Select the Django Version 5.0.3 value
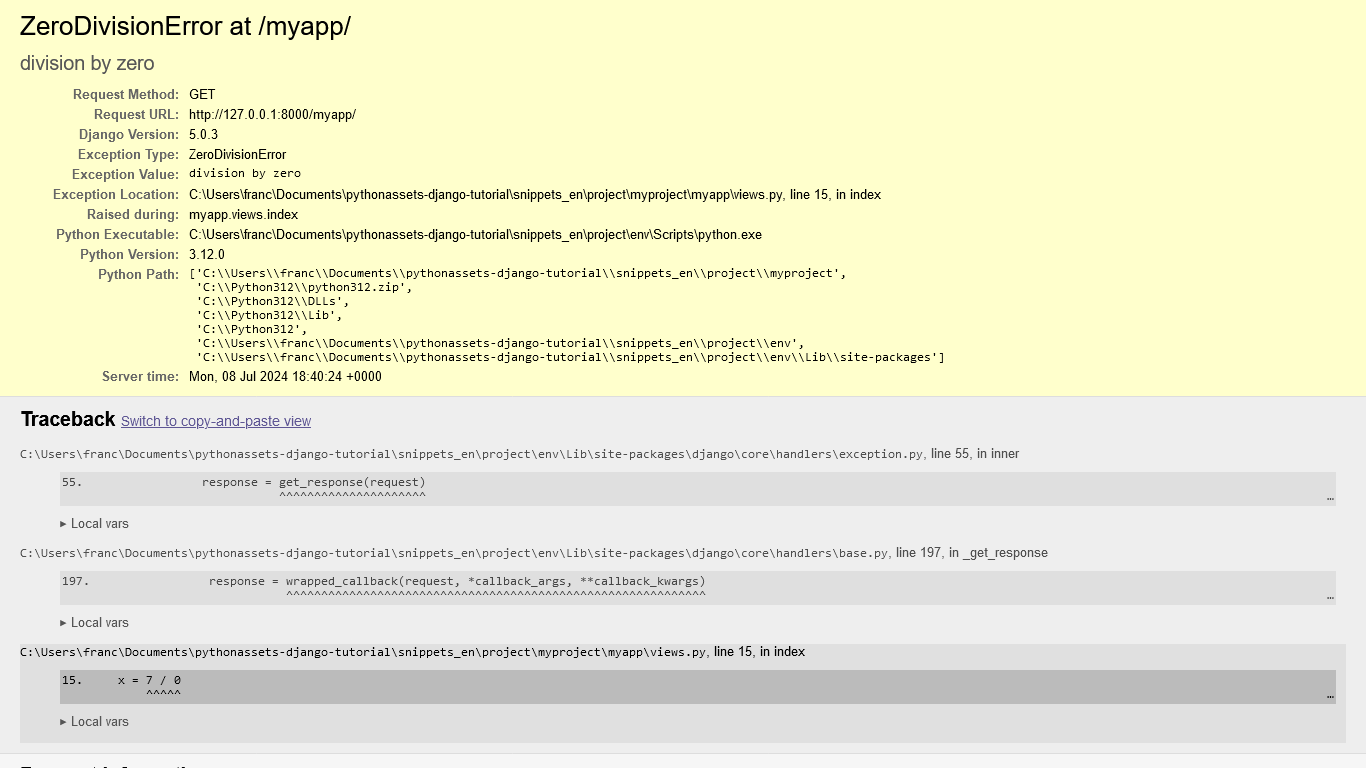 coord(202,134)
